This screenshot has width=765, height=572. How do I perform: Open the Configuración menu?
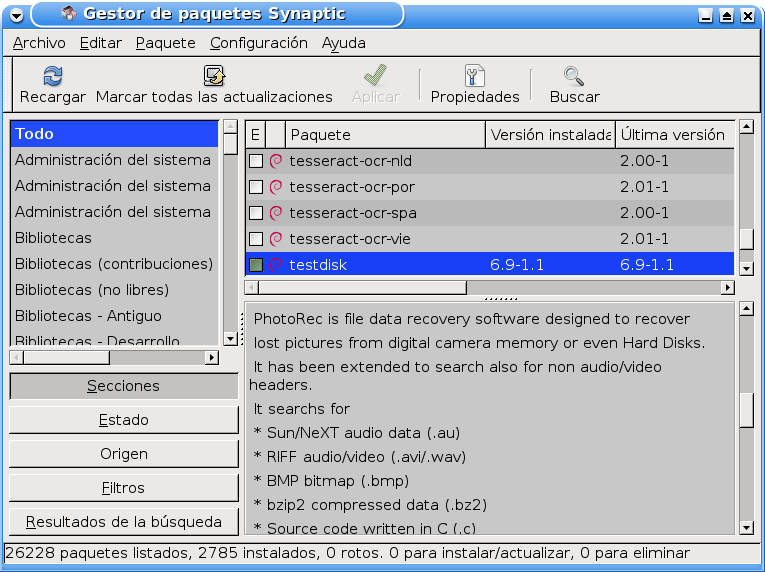coord(259,43)
